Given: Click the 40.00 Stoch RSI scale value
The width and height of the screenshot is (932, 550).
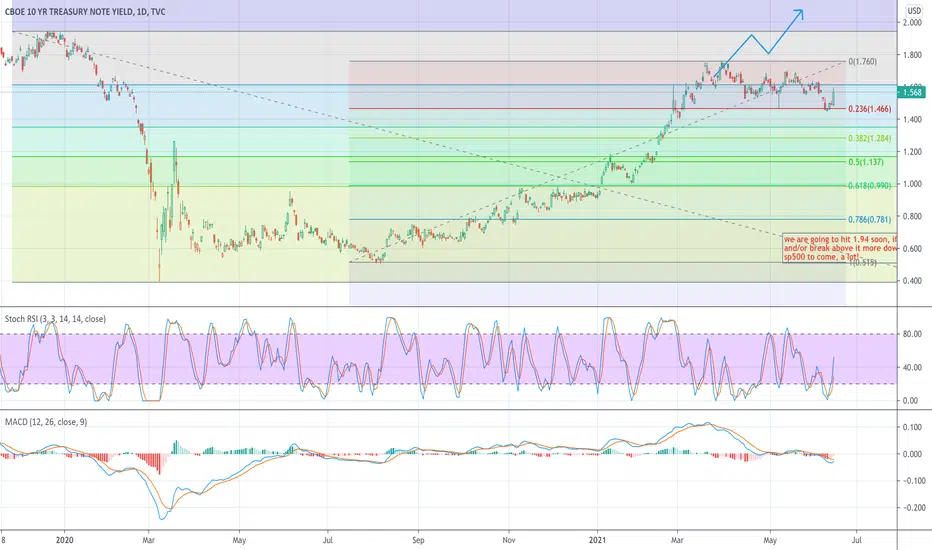Looking at the screenshot, I should [x=912, y=367].
